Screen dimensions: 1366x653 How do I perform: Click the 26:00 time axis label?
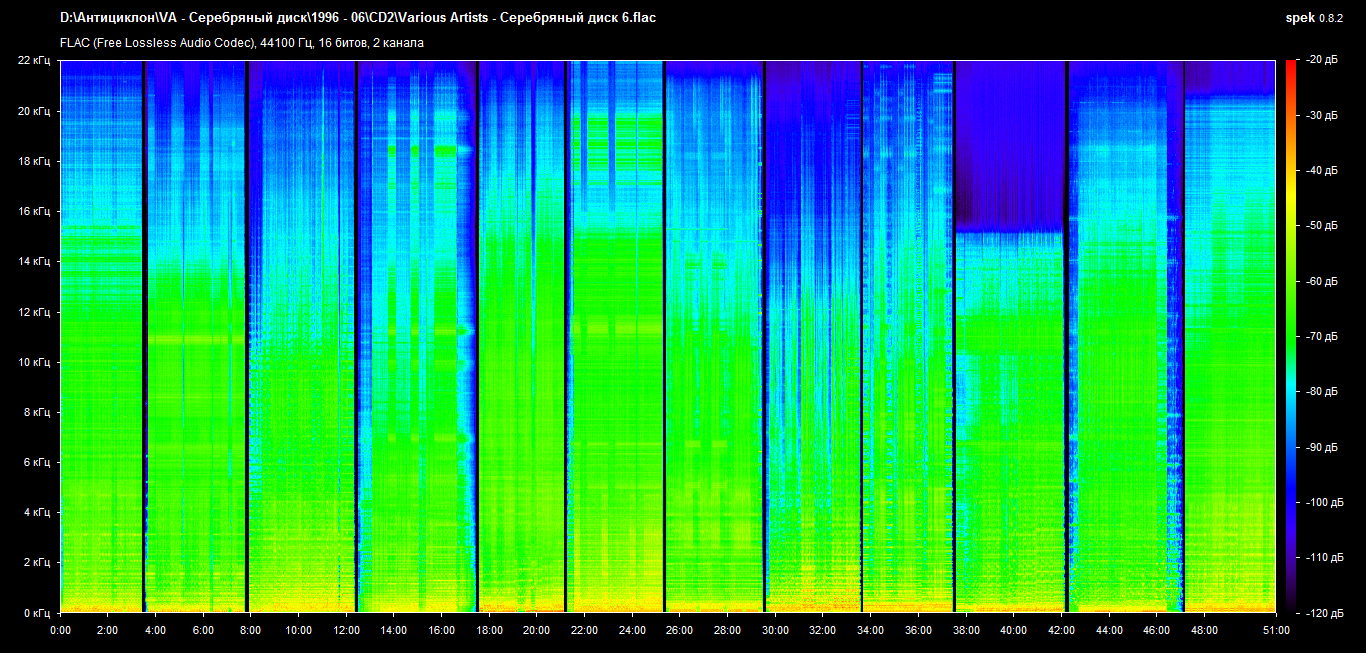(680, 630)
